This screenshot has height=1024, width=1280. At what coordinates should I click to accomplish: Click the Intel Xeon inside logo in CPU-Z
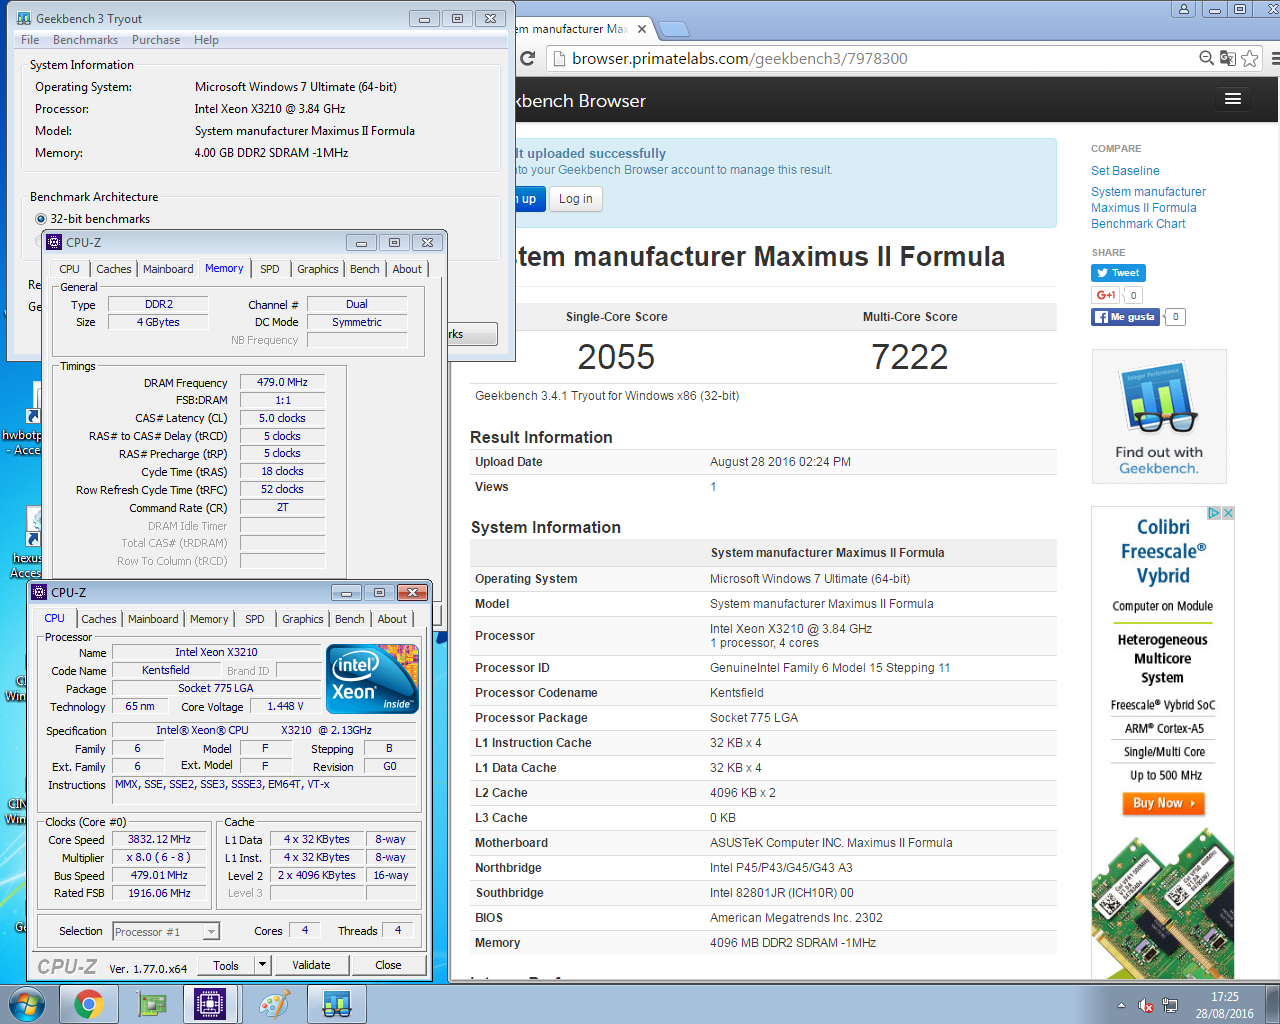(373, 679)
